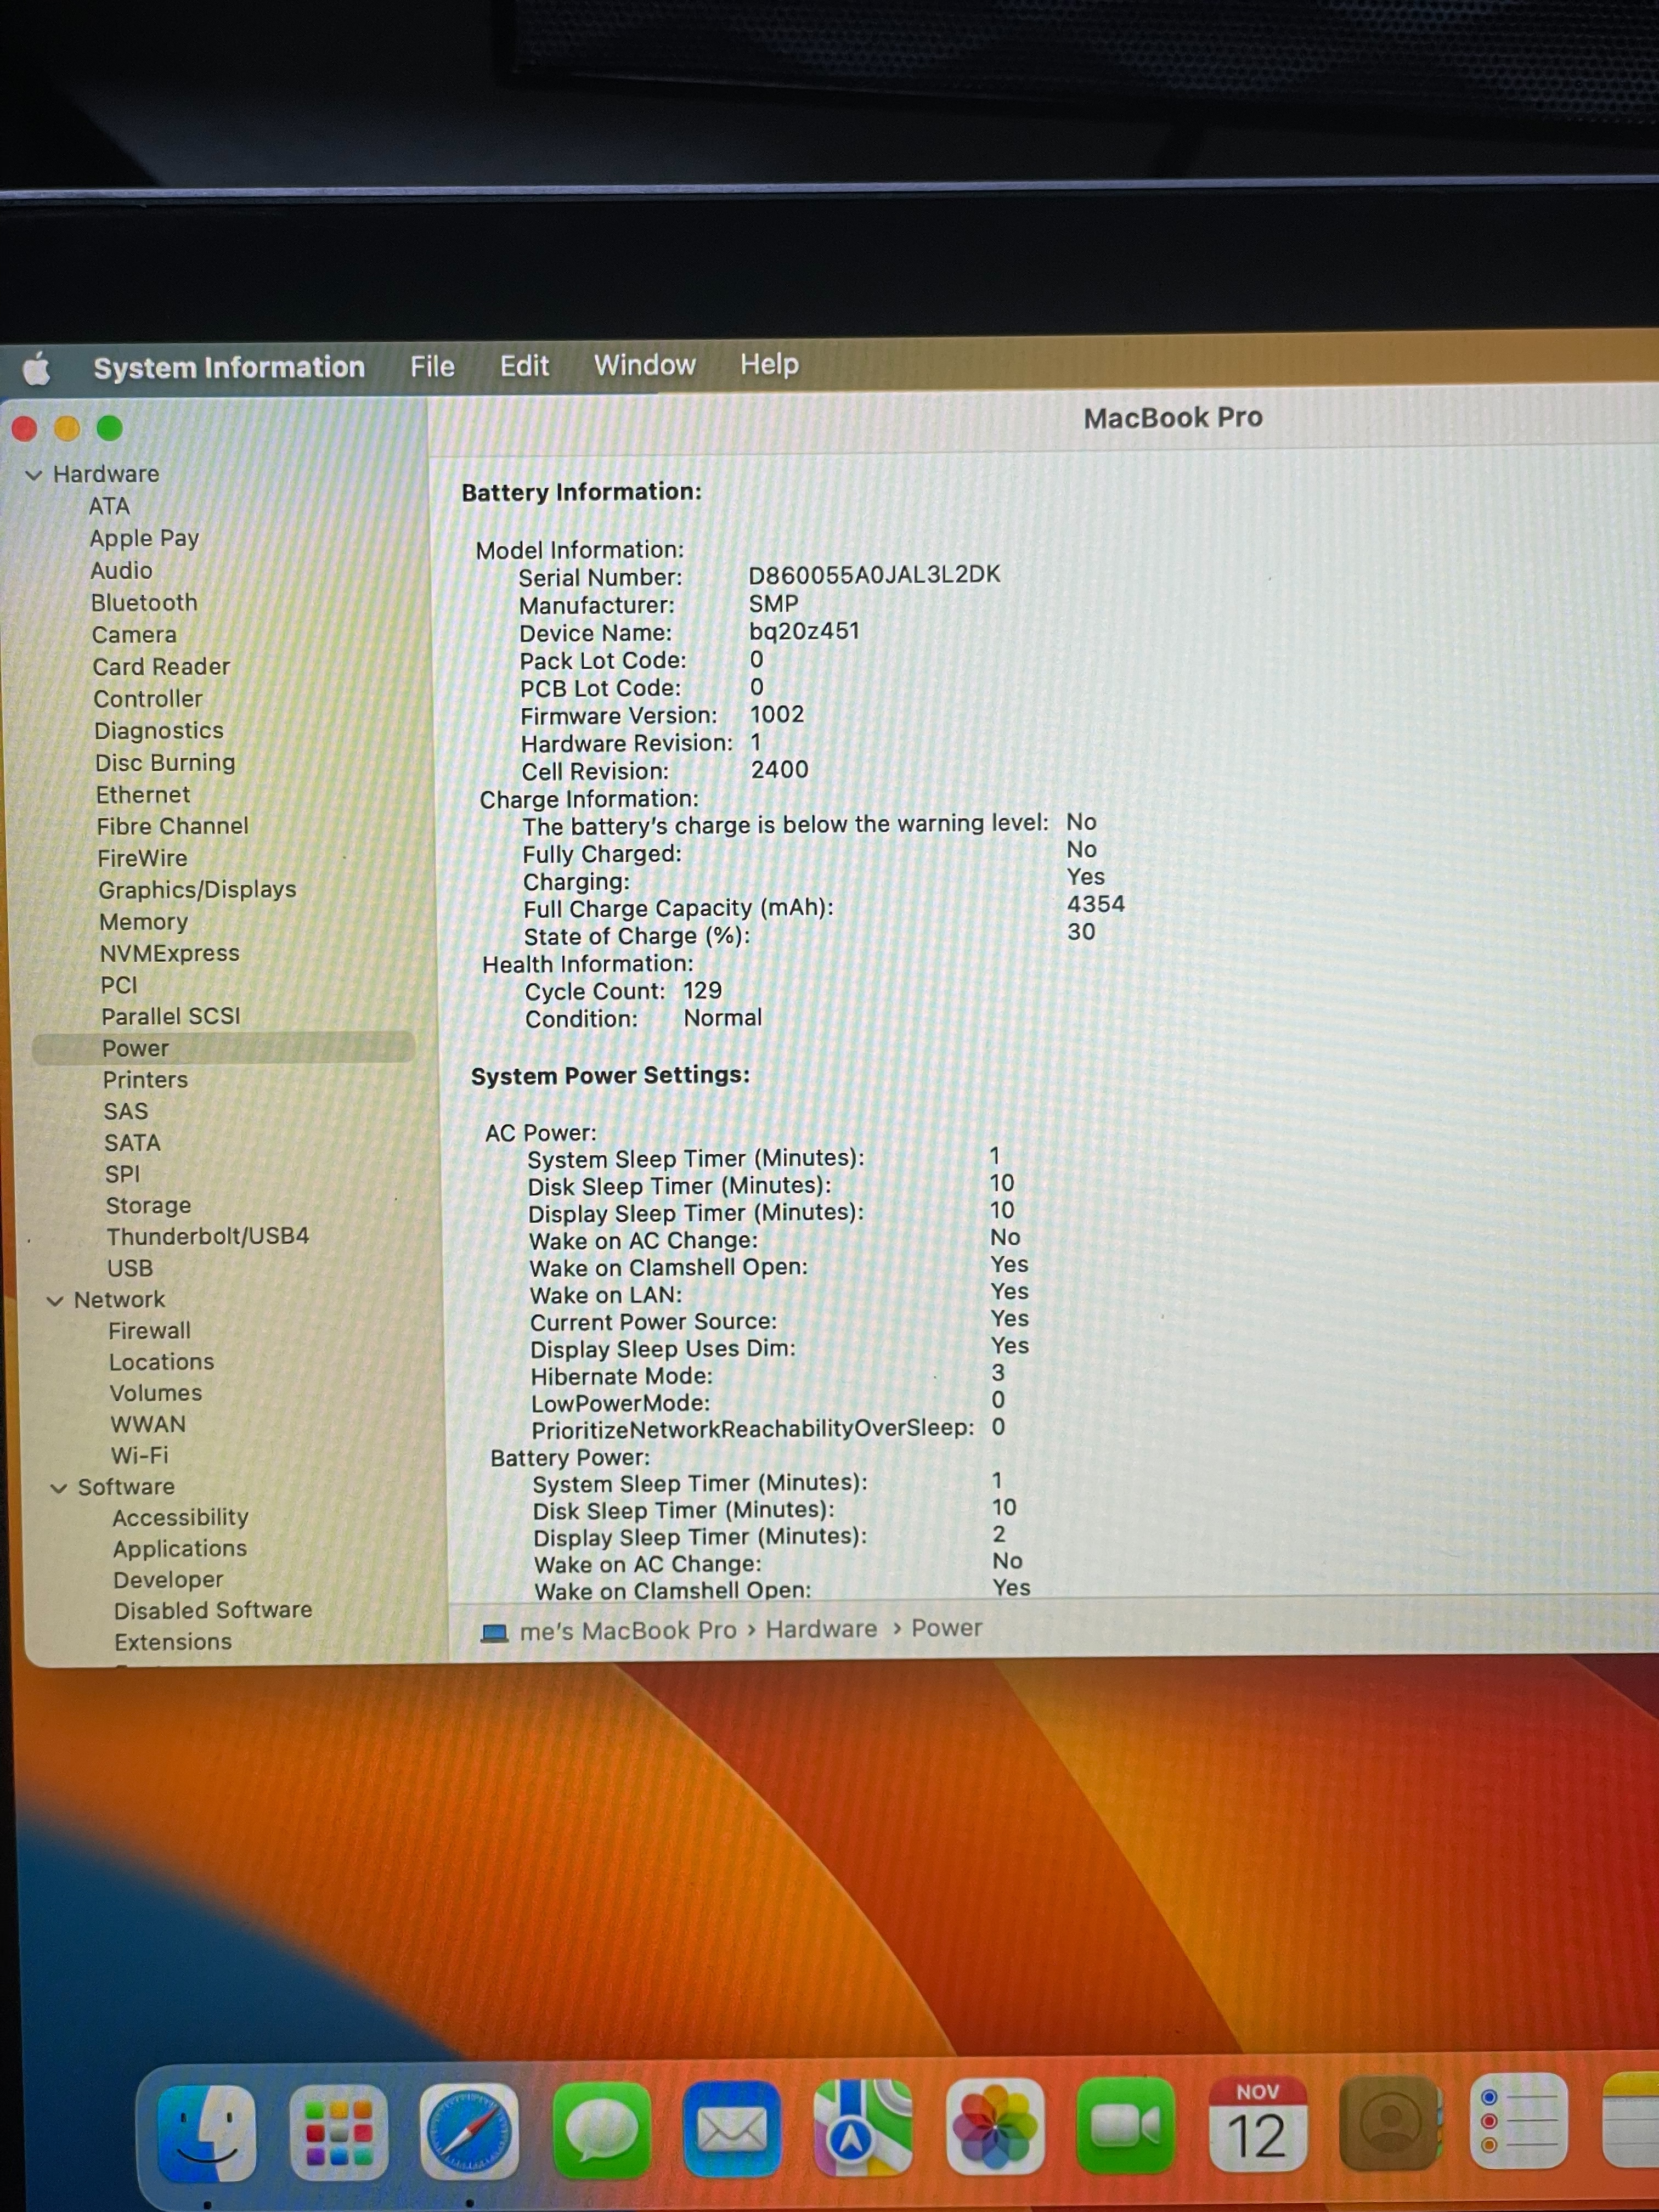Select Graphics/Displays in sidebar
Image resolution: width=1659 pixels, height=2212 pixels.
197,890
